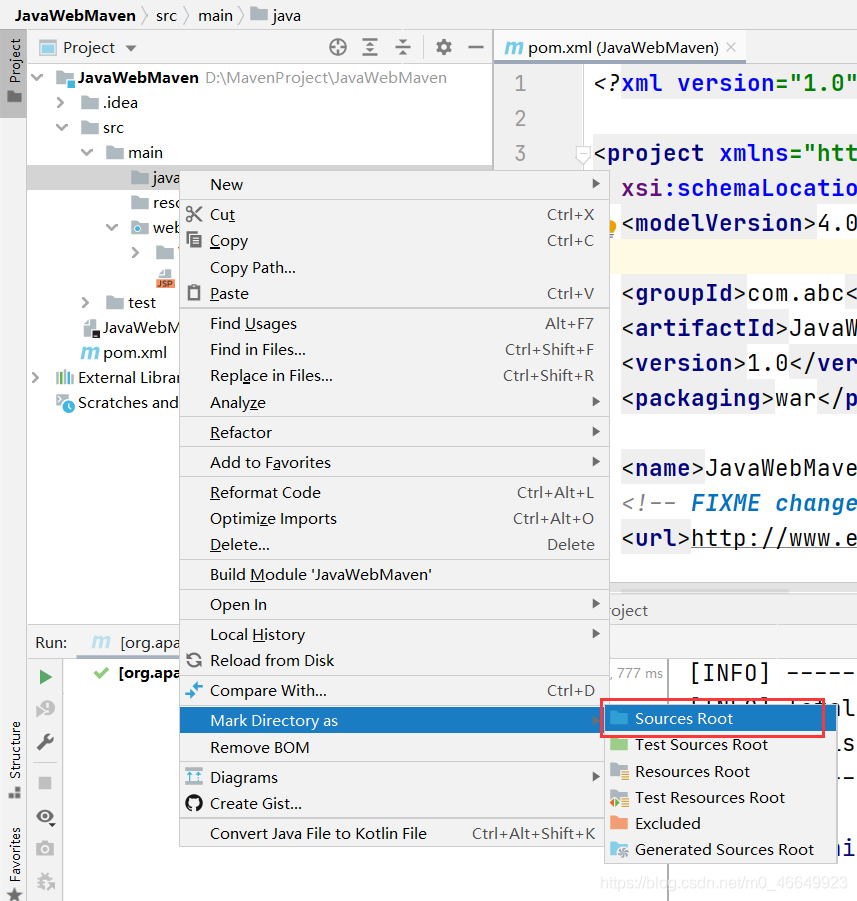Click the camera icon in Run panel

[45, 848]
